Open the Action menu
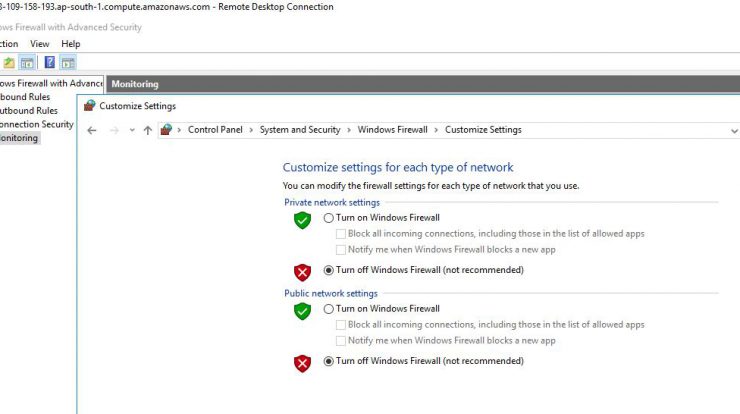 8,44
